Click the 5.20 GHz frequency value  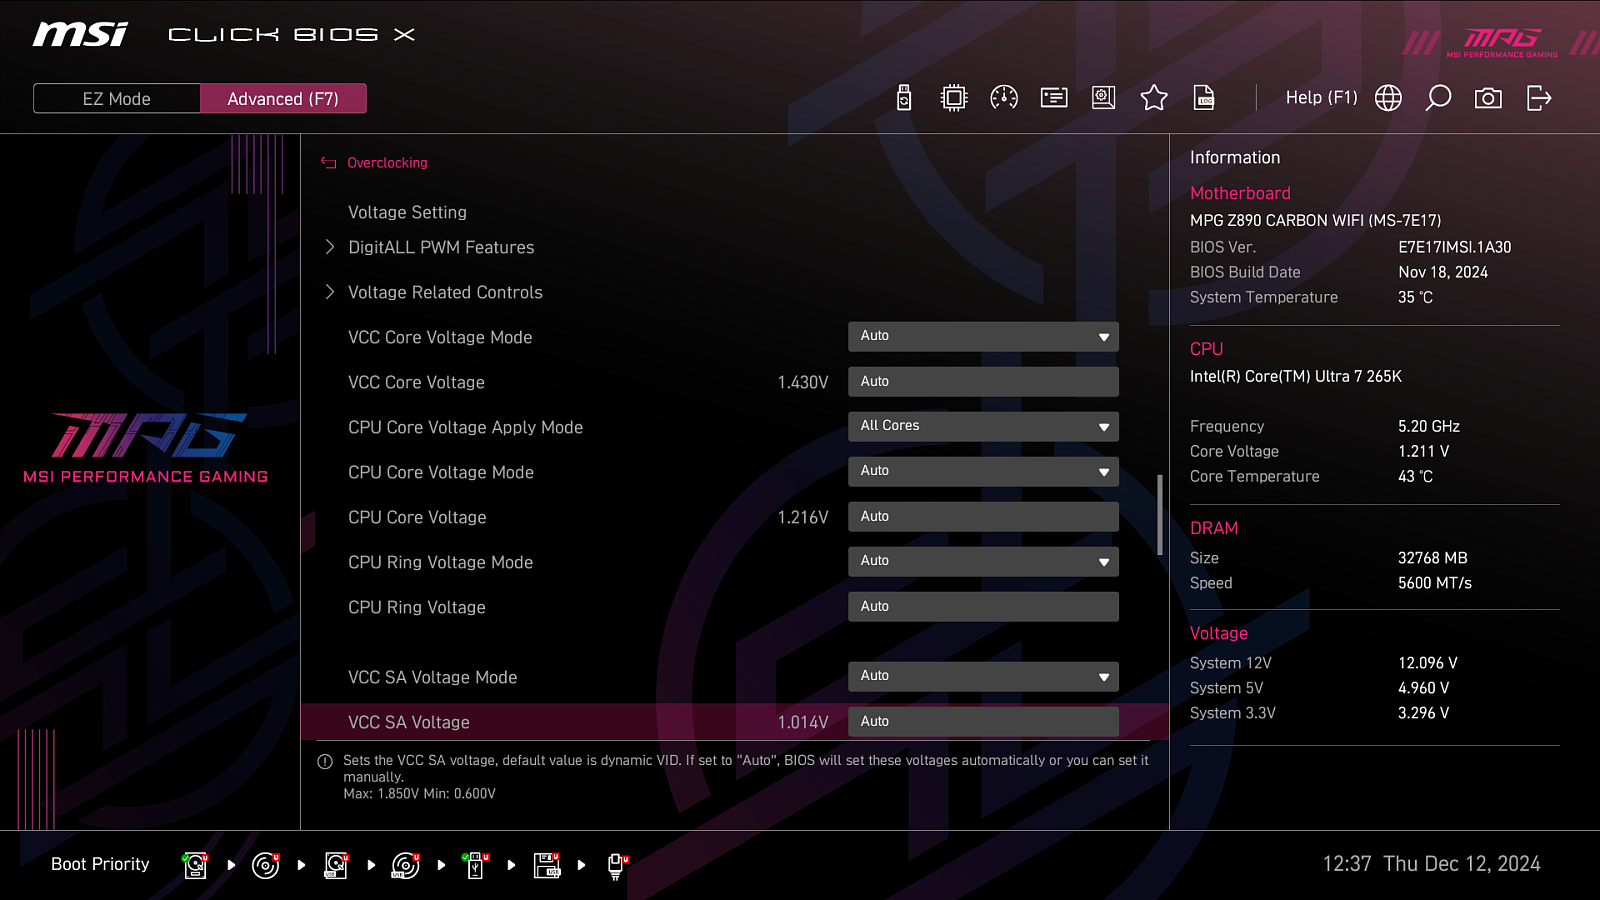coord(1429,426)
